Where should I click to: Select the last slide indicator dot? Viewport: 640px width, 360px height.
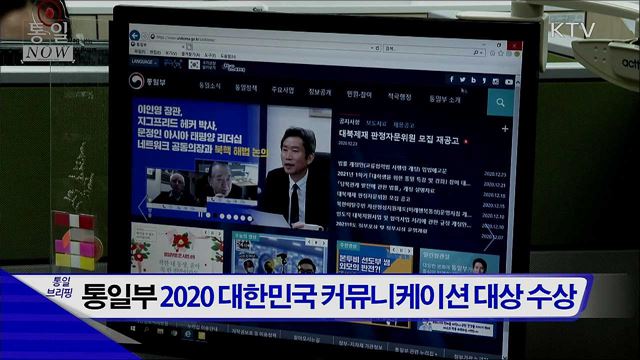249,219
